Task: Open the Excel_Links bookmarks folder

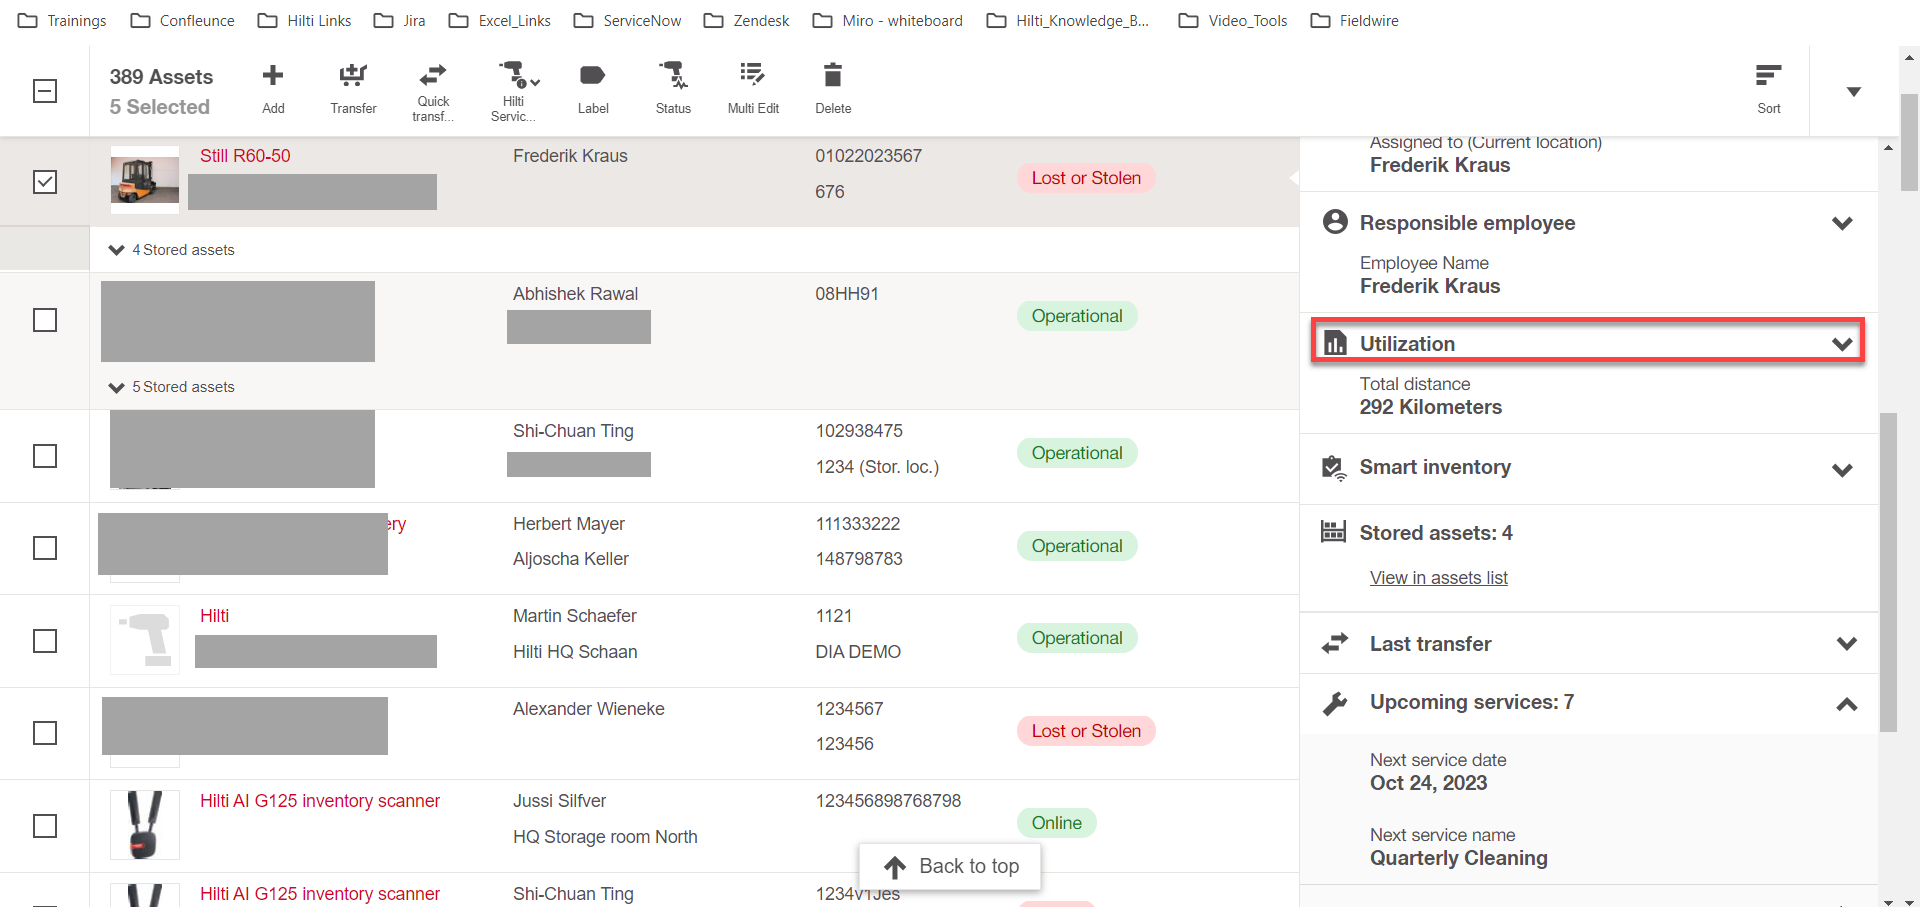Action: pos(500,20)
